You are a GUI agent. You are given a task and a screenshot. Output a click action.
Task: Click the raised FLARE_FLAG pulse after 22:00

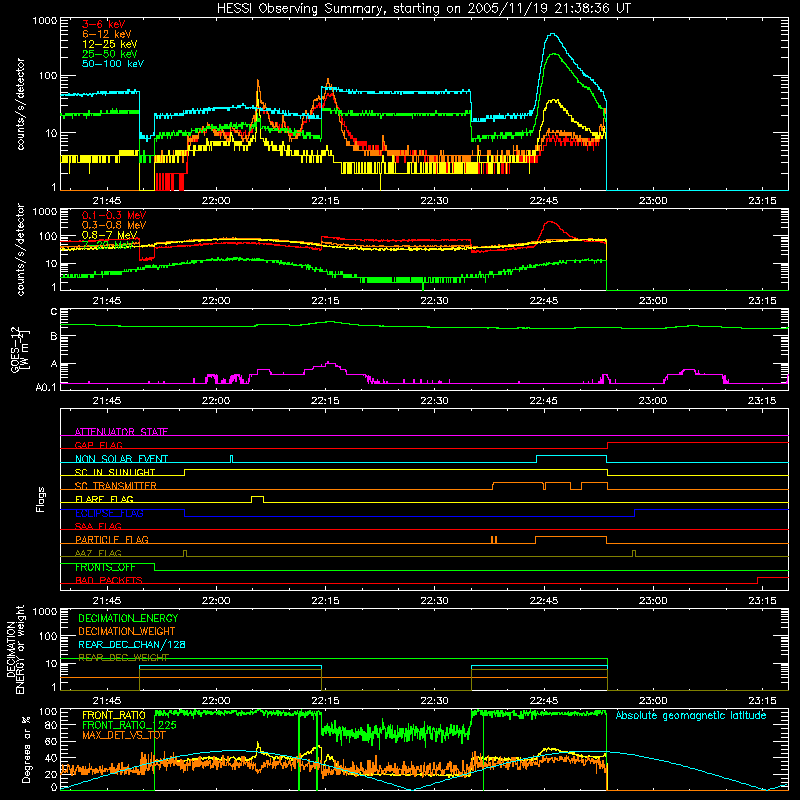(258, 497)
